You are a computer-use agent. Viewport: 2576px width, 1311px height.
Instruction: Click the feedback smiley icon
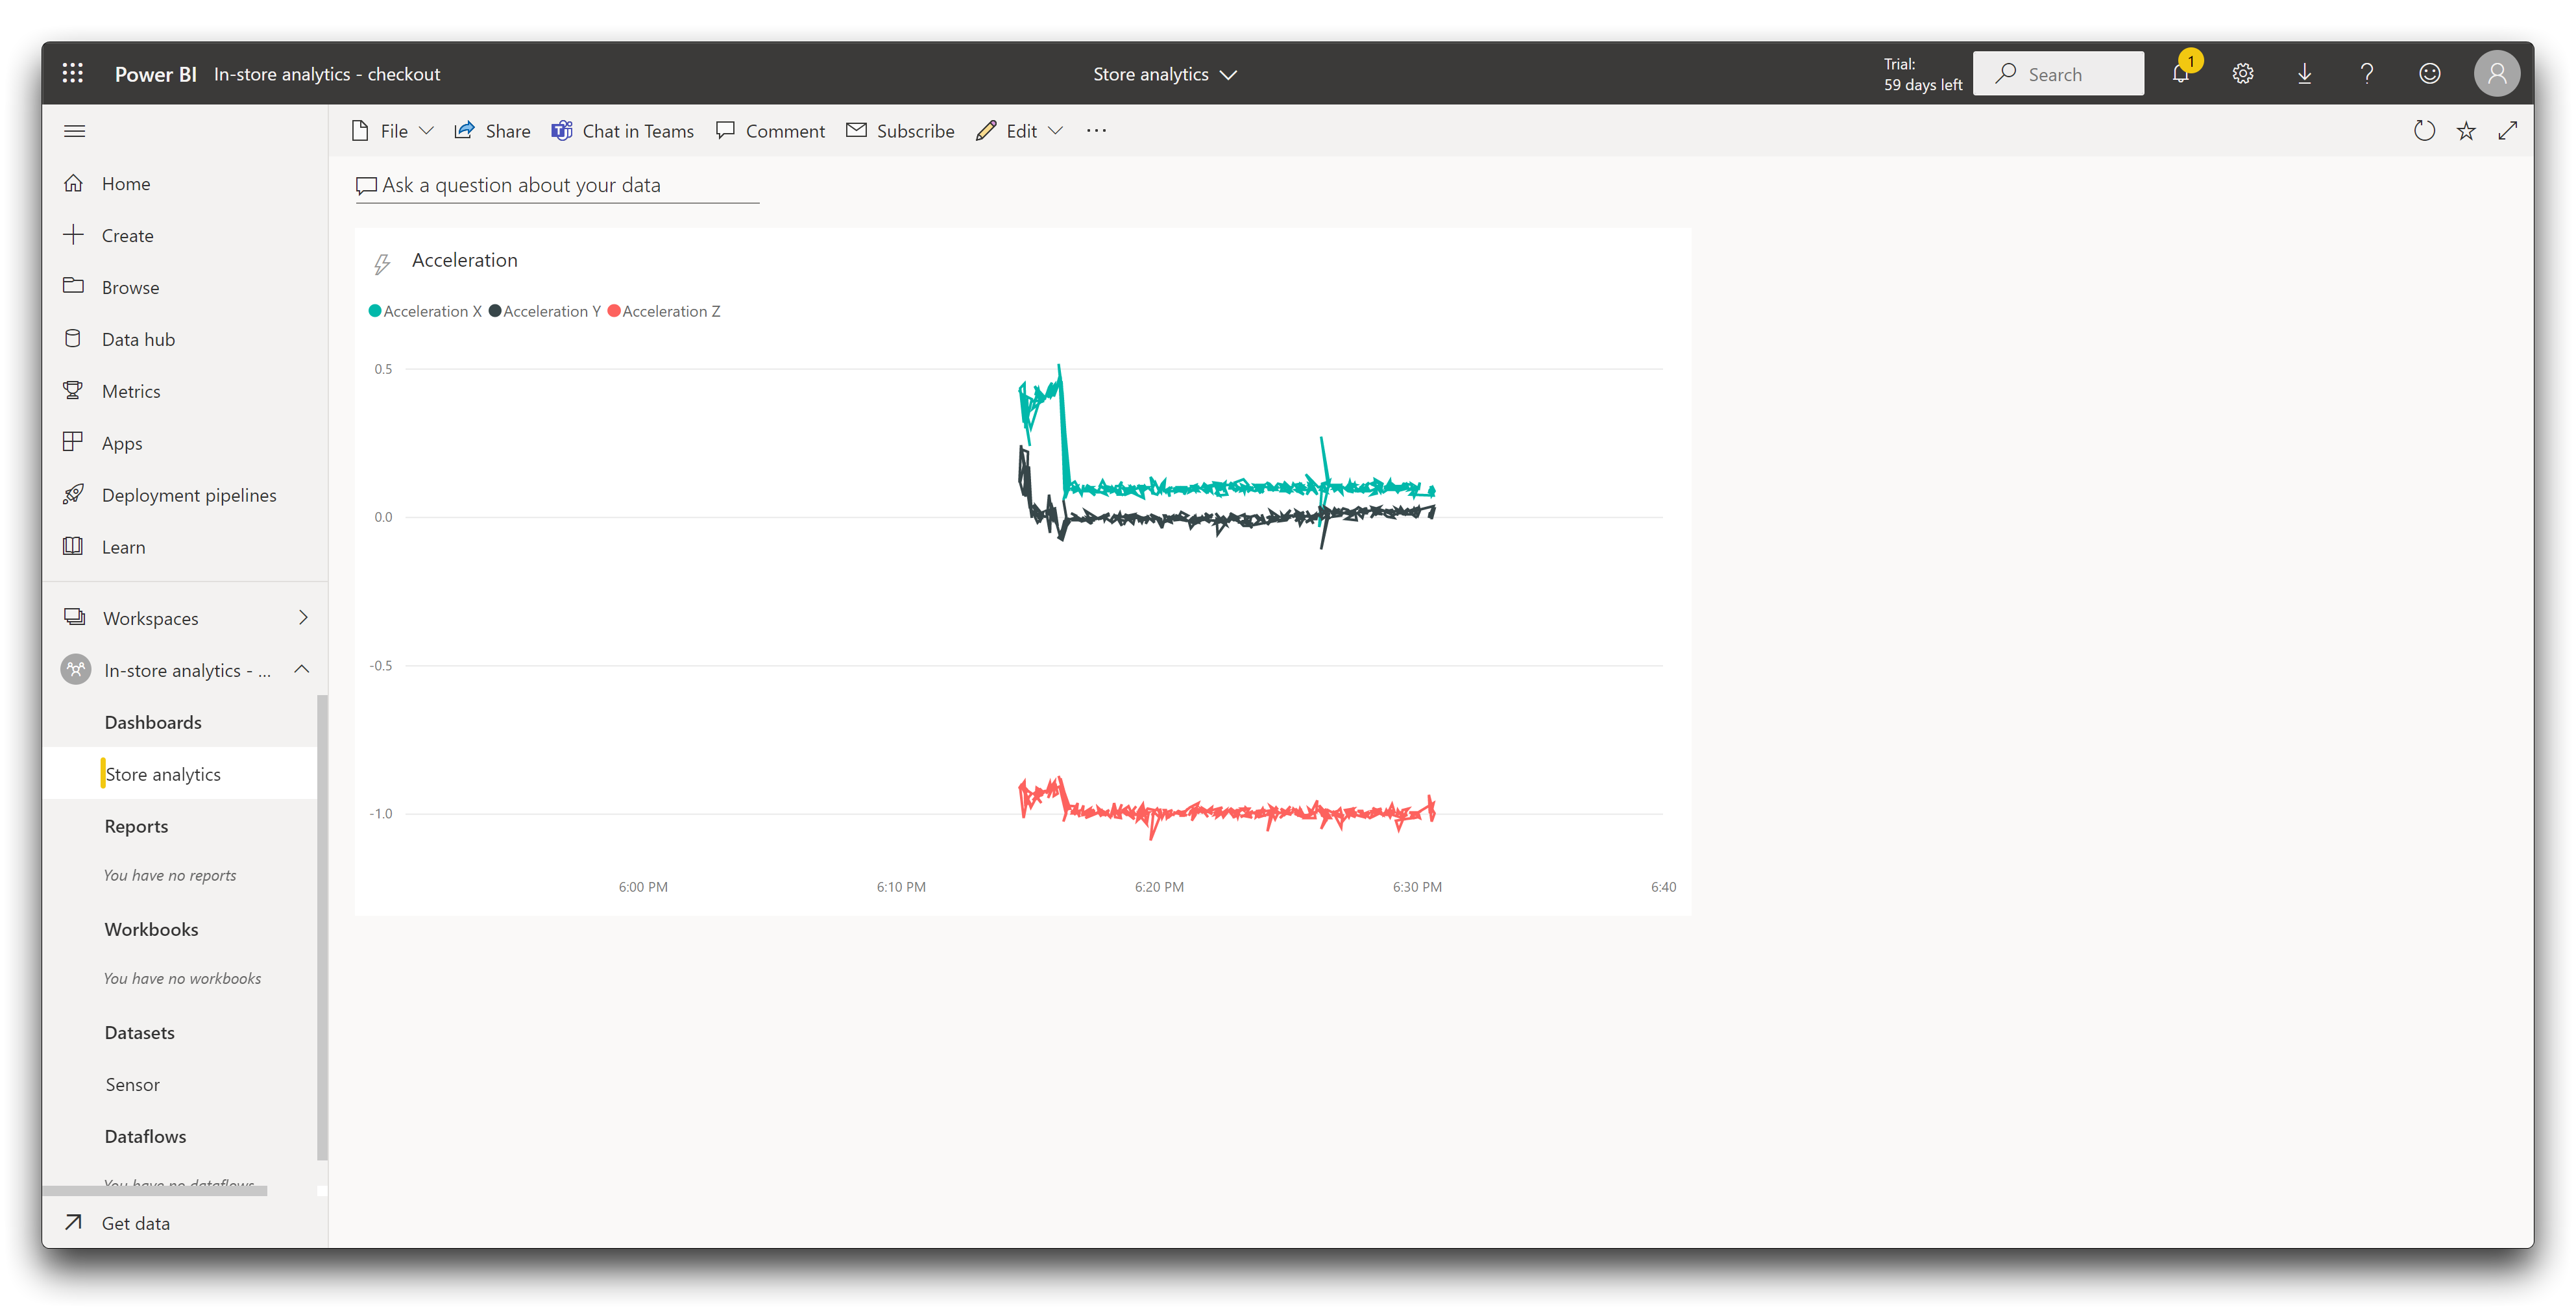pyautogui.click(x=2429, y=73)
